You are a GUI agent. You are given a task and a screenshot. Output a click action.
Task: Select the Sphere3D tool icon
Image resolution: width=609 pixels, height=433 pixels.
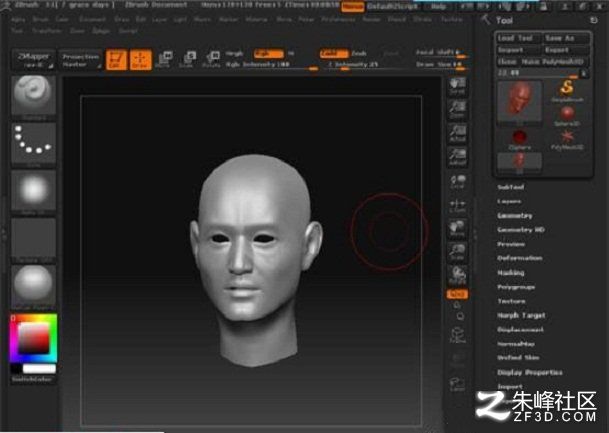point(567,115)
